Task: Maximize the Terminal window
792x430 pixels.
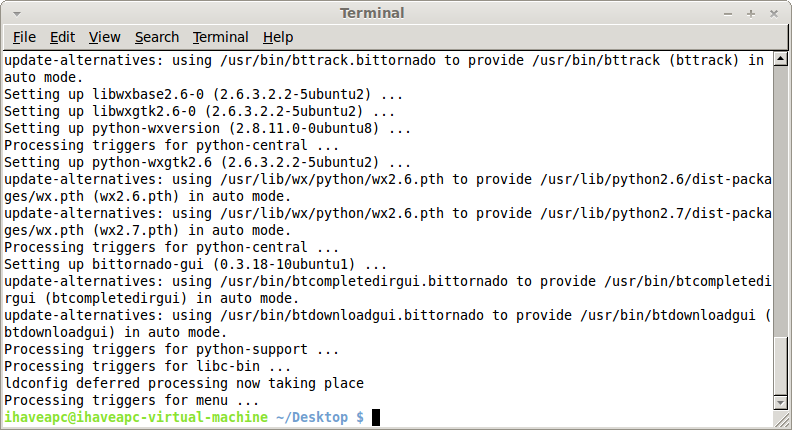Action: (751, 14)
